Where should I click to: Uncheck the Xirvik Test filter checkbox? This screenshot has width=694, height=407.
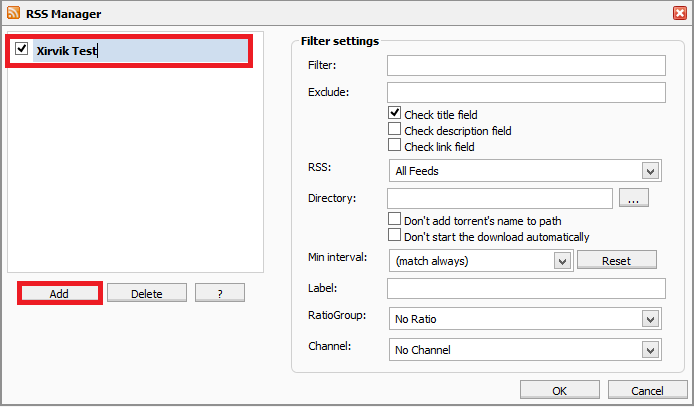point(22,49)
